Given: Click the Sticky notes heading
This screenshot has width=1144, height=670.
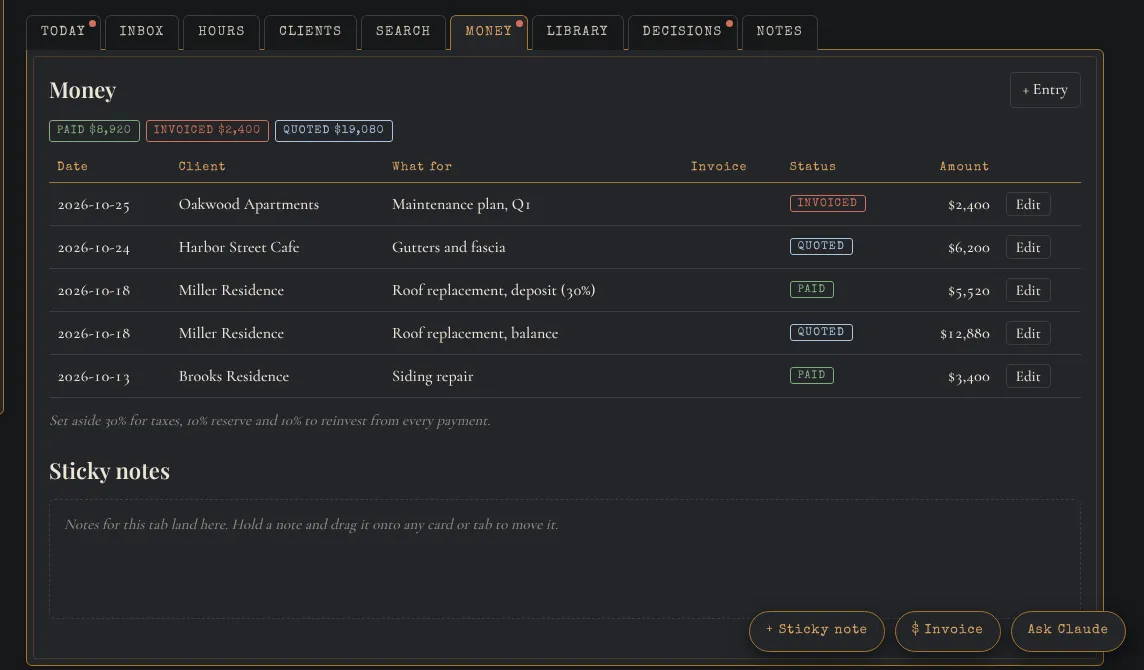Looking at the screenshot, I should click(x=109, y=471).
